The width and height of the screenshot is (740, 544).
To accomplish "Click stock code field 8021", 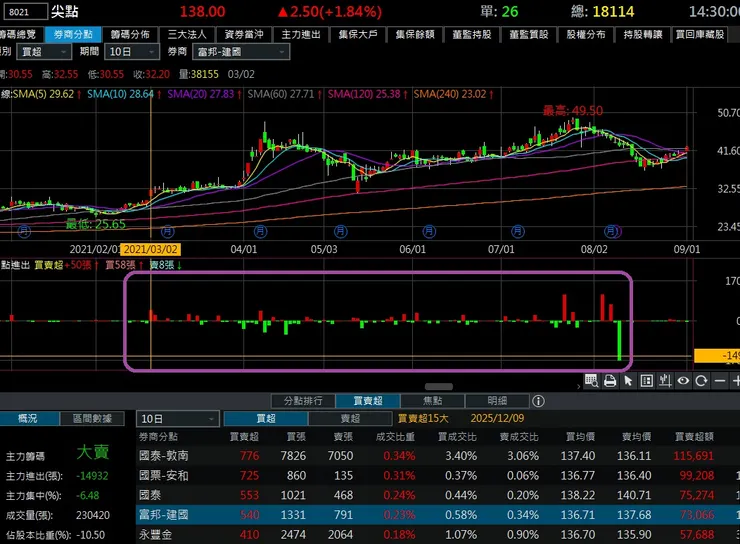I will [x=25, y=12].
